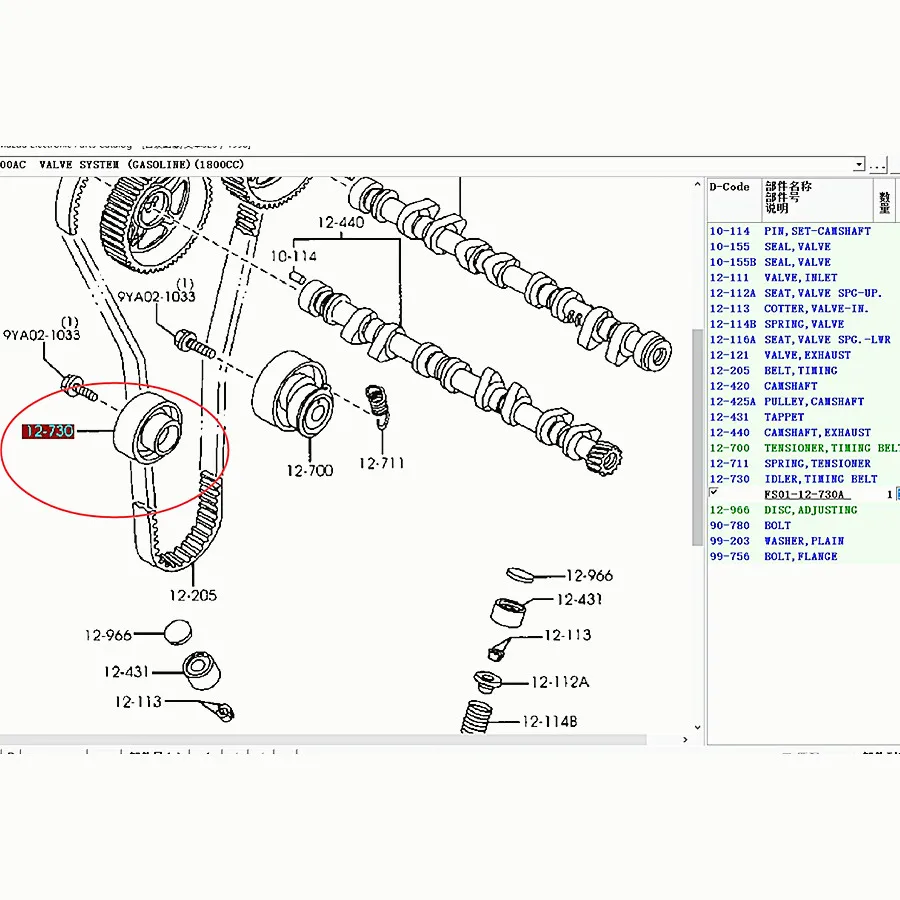The height and width of the screenshot is (900, 900).
Task: Click the diagram's vertical scrollbar thumb
Action: coord(697,437)
